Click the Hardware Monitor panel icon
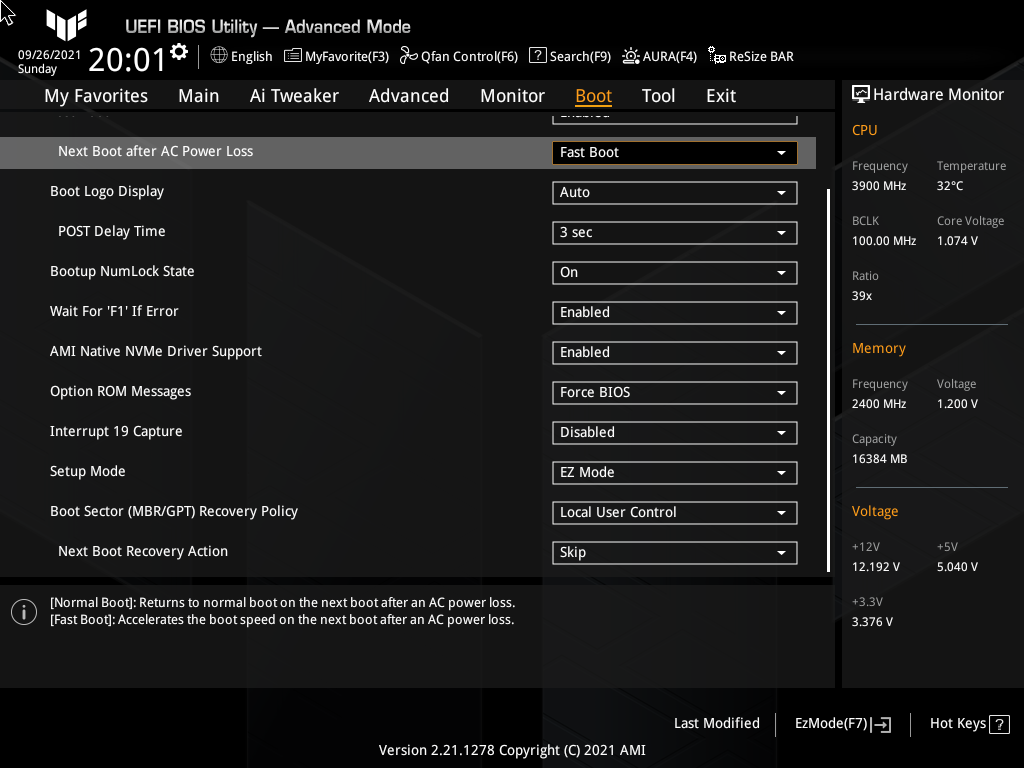Screen dimensions: 1024x768 click(x=862, y=93)
